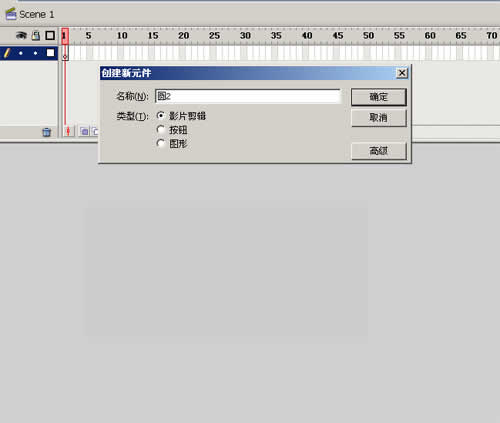
Task: Click show all layers as outlines square
Action: point(50,35)
